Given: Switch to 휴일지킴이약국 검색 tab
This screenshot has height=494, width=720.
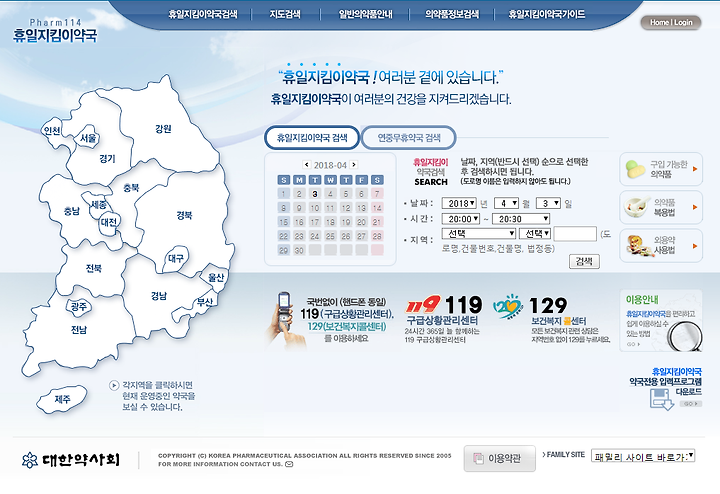Looking at the screenshot, I should click(312, 137).
